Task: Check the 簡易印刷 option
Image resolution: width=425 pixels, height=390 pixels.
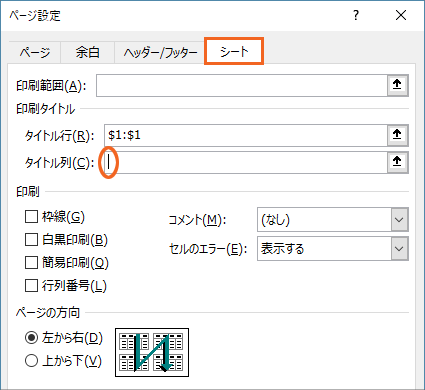Action: click(31, 263)
